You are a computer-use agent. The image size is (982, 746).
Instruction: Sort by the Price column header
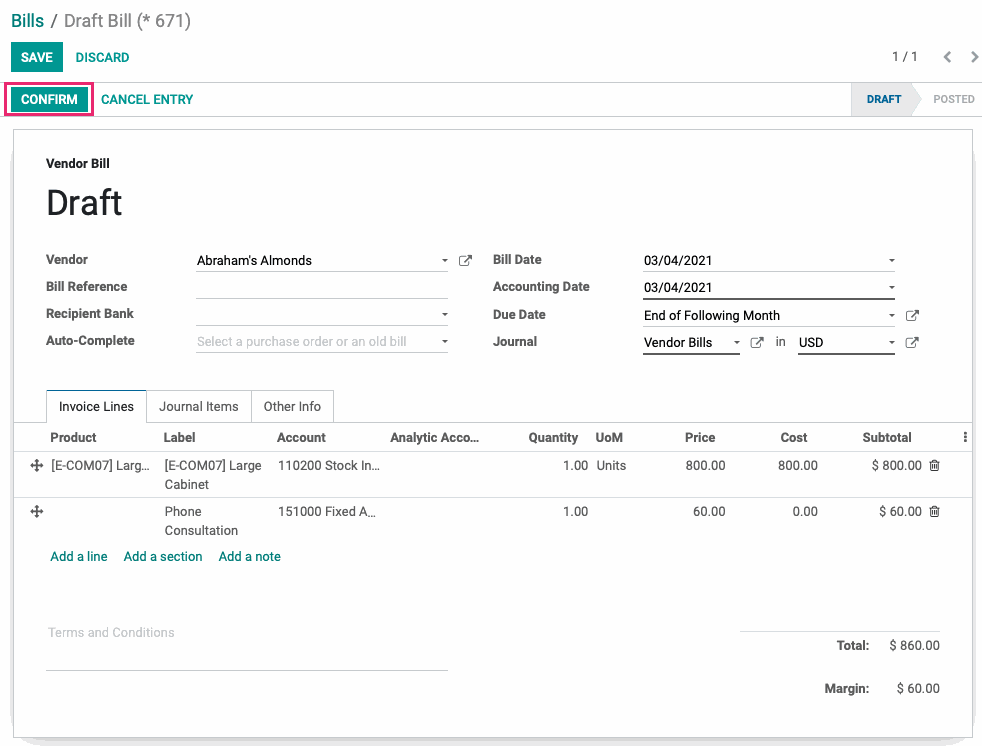tap(700, 437)
